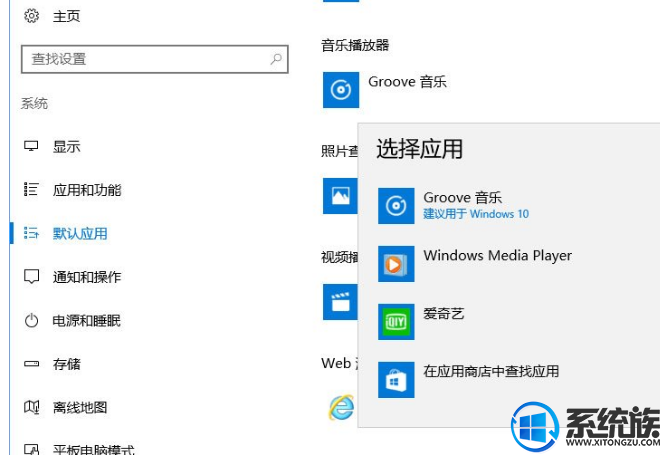Choose Groove 音乐 in the app picker
Viewport: 660px width, 455px height.
click(x=463, y=197)
